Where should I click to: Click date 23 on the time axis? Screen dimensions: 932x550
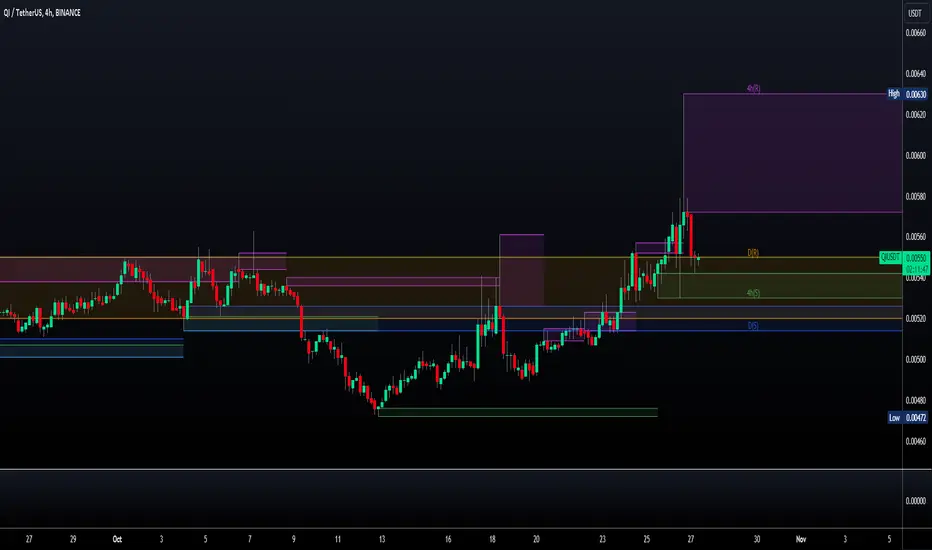click(602, 539)
